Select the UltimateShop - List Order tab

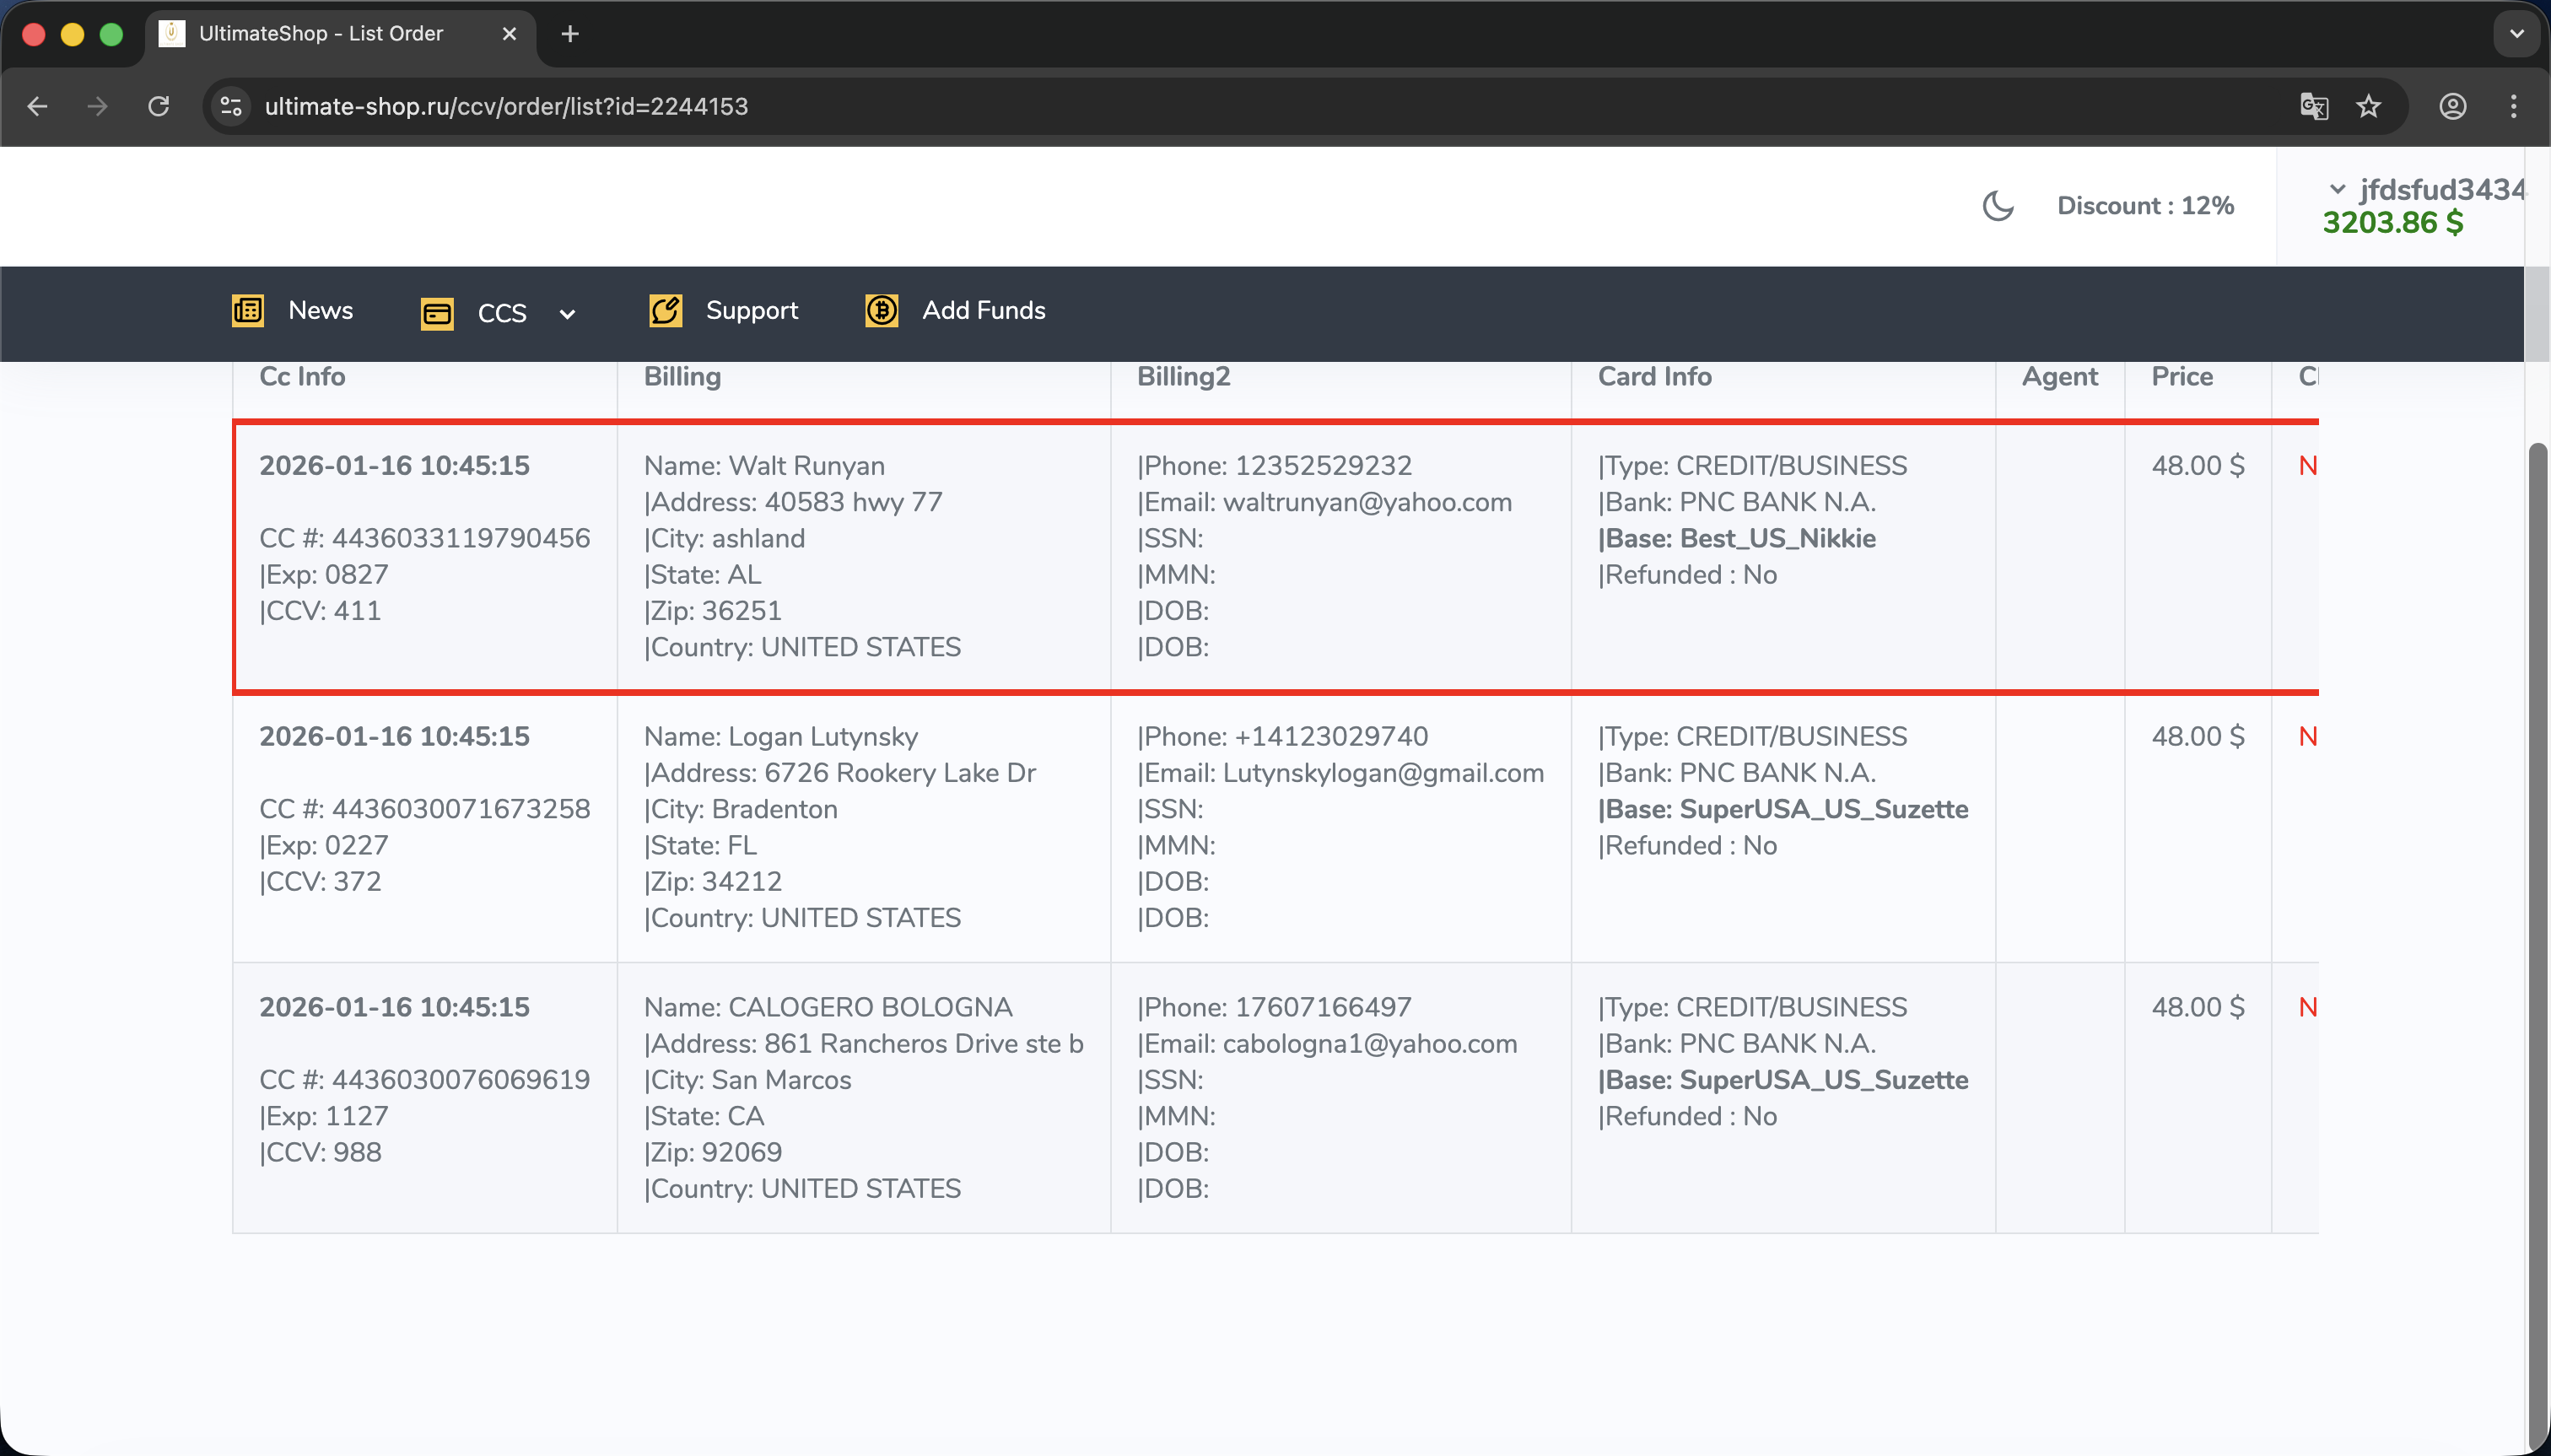pos(320,34)
